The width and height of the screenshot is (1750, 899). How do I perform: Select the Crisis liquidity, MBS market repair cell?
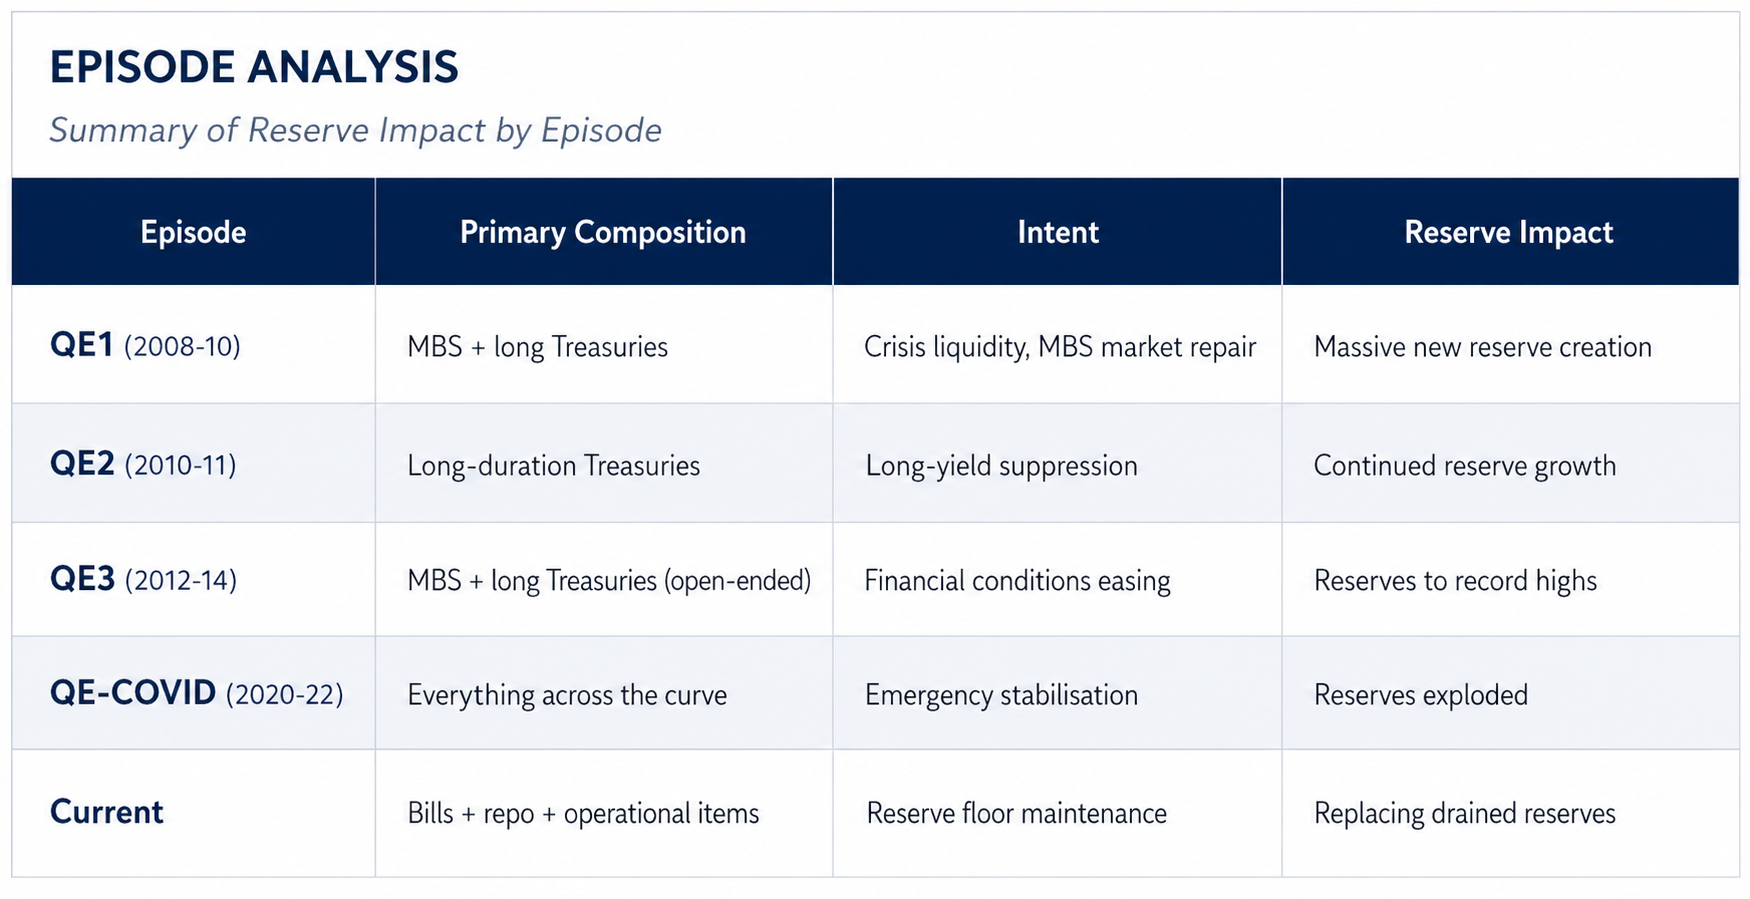pyautogui.click(x=1059, y=347)
